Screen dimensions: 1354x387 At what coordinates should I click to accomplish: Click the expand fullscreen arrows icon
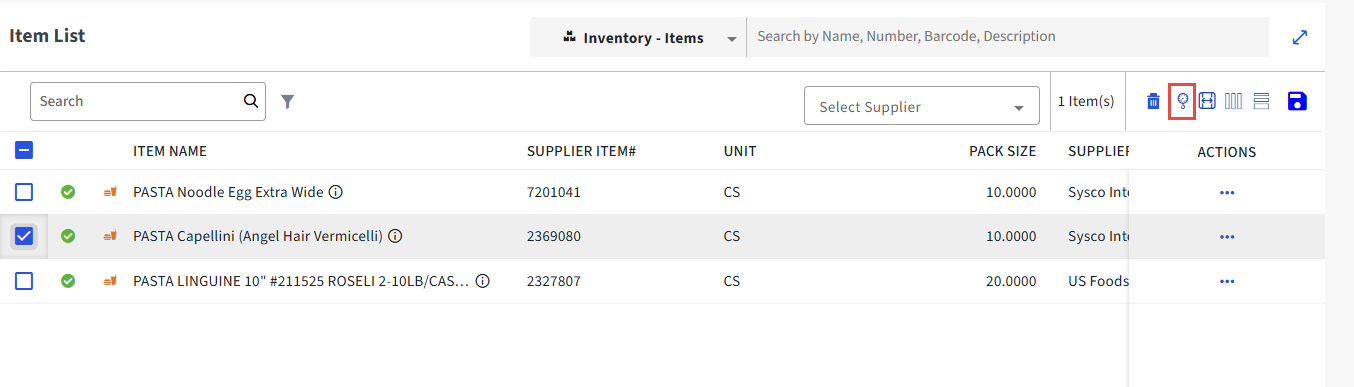pyautogui.click(x=1300, y=37)
